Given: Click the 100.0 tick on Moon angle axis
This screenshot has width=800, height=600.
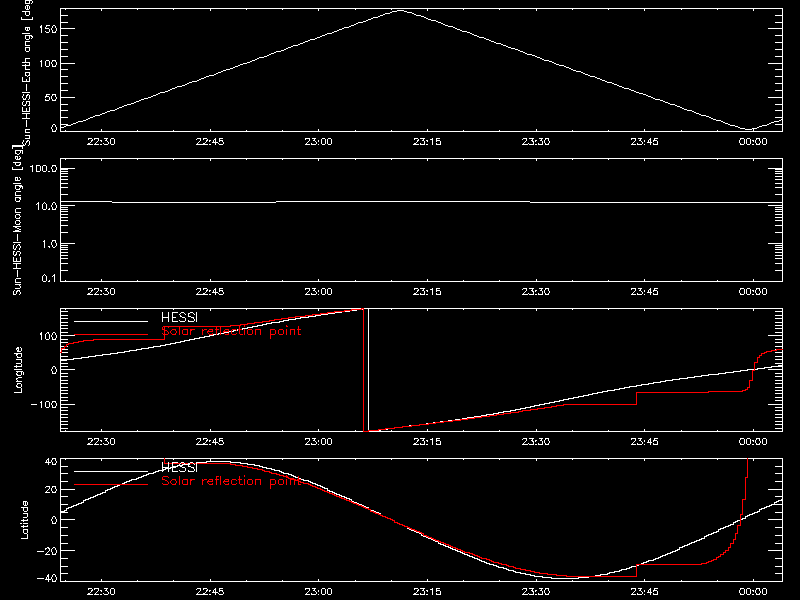Looking at the screenshot, I should pos(43,168).
